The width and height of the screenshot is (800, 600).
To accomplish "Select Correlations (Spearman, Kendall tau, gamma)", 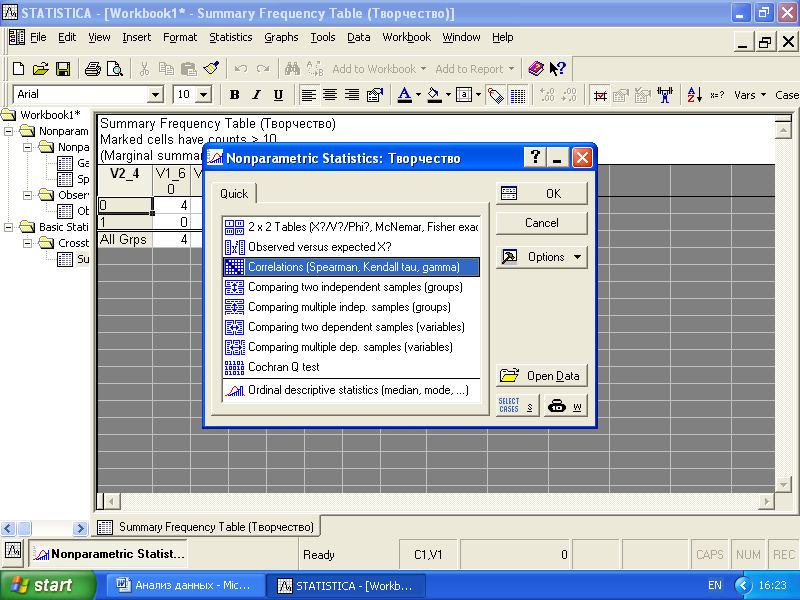I will pyautogui.click(x=352, y=267).
